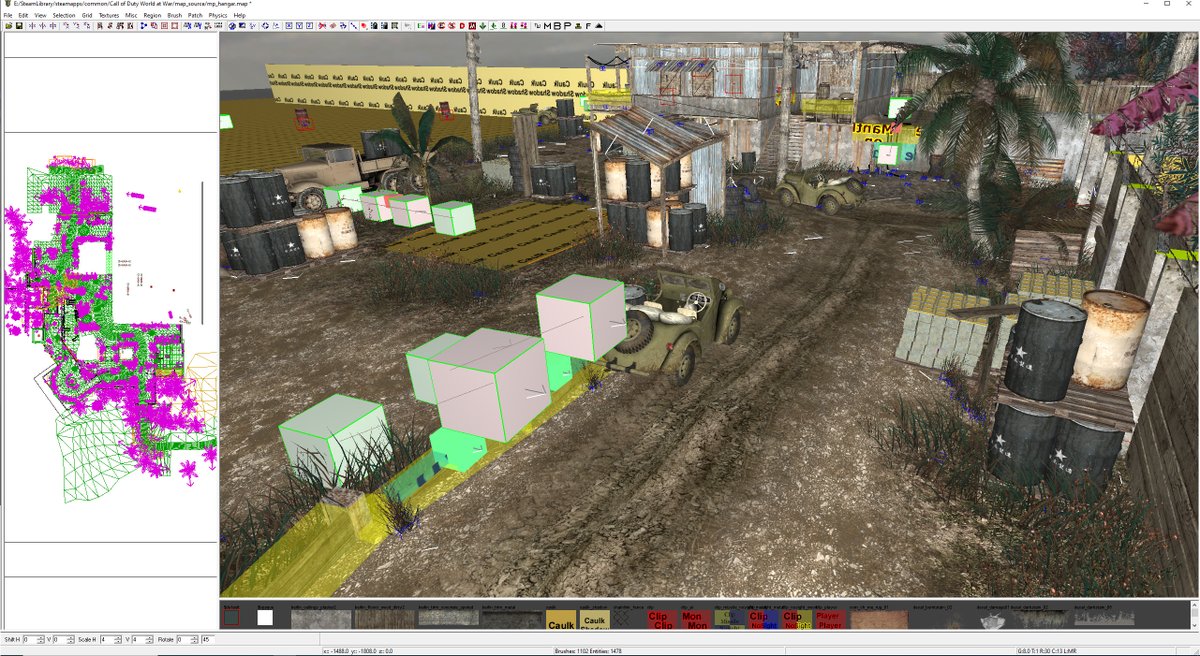Screen dimensions: 1200x656
Task: Select the Mon Clip texture thumbnail
Action: tap(695, 620)
